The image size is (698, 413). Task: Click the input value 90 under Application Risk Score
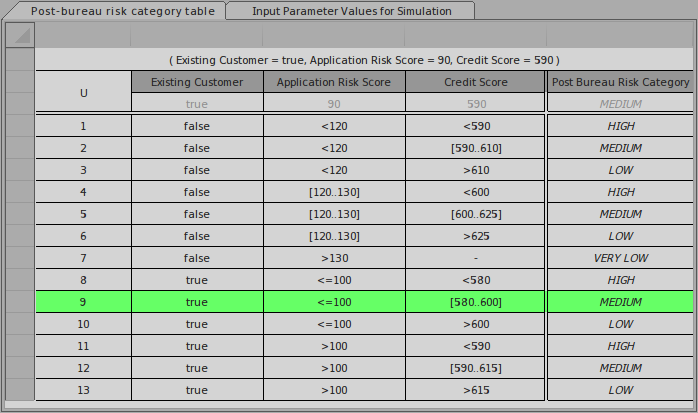tap(334, 103)
